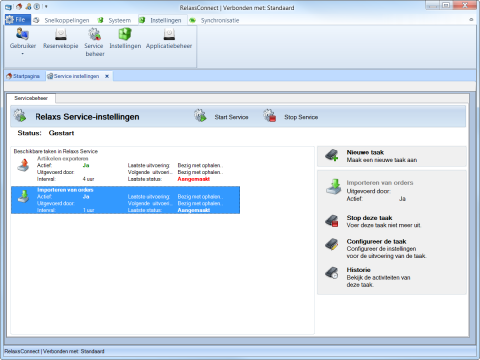Open Service beheer from the ribbon
The width and height of the screenshot is (480, 360).
[94, 42]
